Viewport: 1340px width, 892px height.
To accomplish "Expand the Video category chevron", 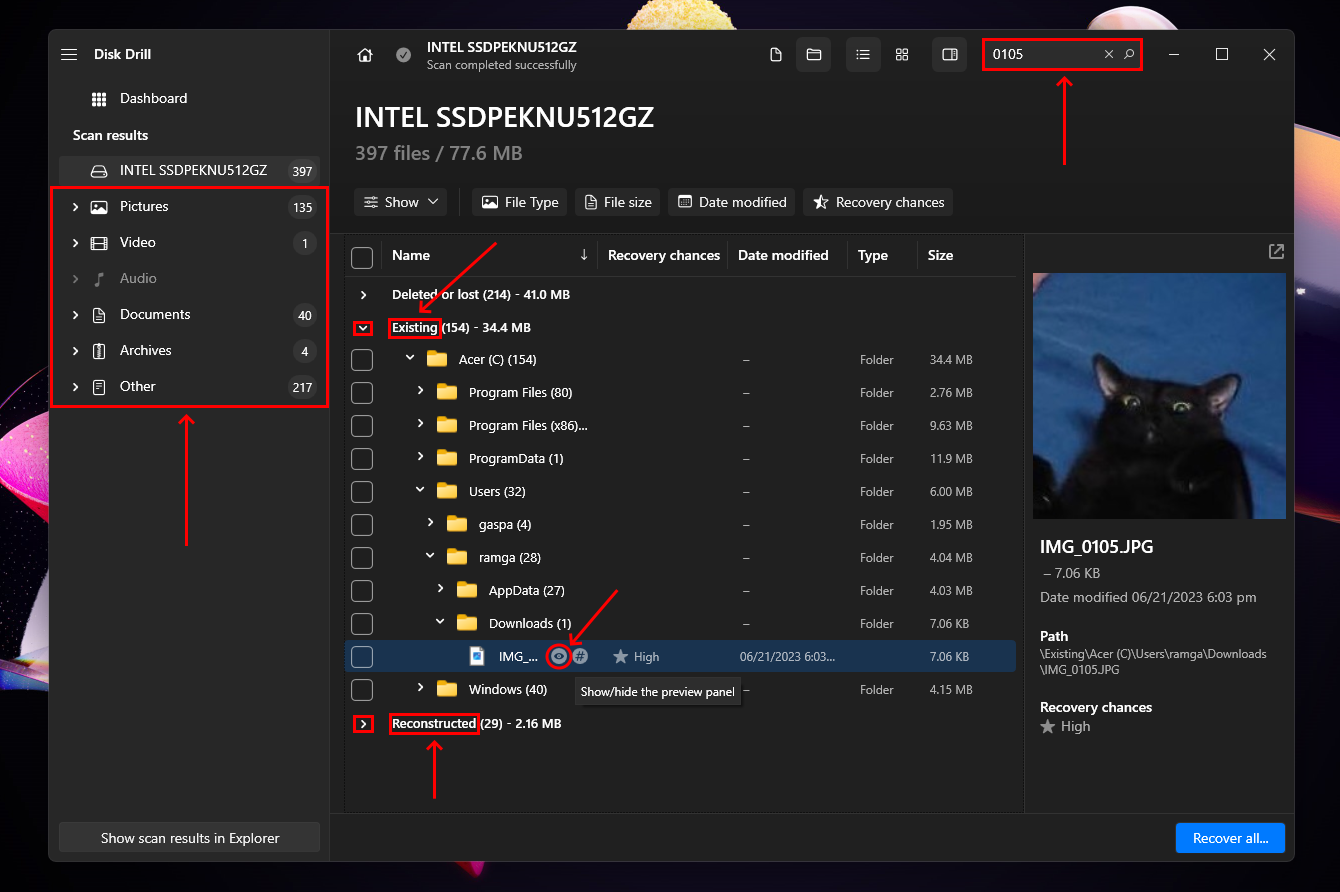I will (x=75, y=243).
